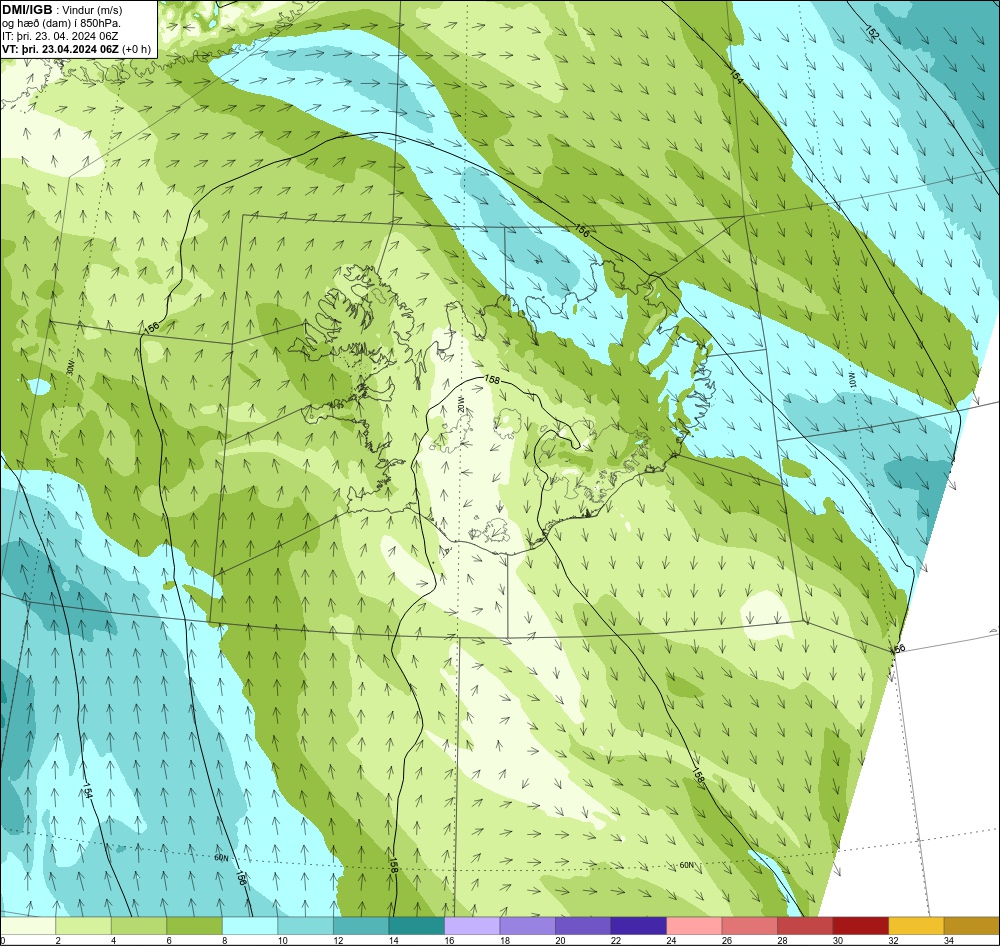This screenshot has height=946, width=1000.
Task: Click legend scale number '24'
Action: [671, 940]
